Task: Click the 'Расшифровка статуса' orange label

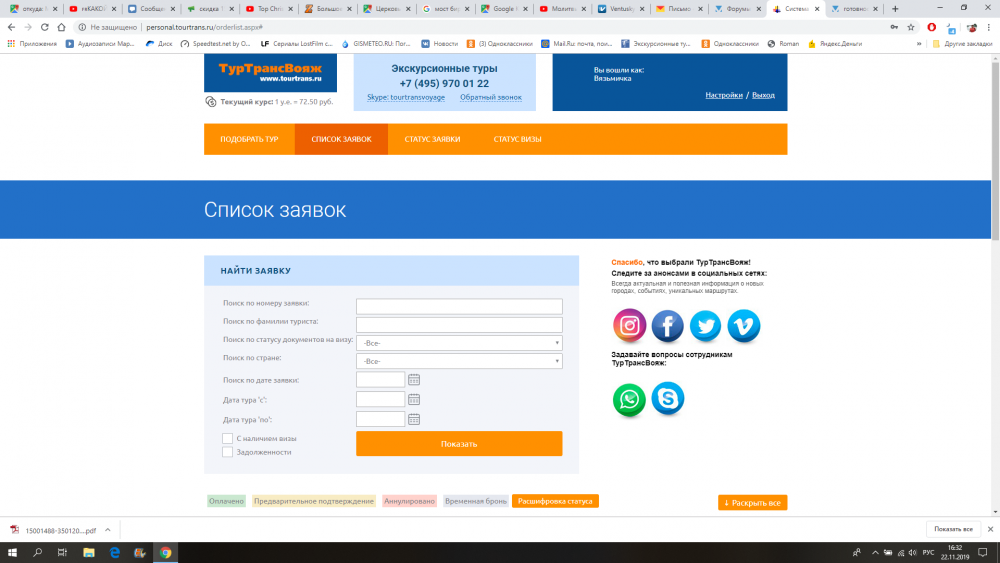Action: pyautogui.click(x=555, y=501)
